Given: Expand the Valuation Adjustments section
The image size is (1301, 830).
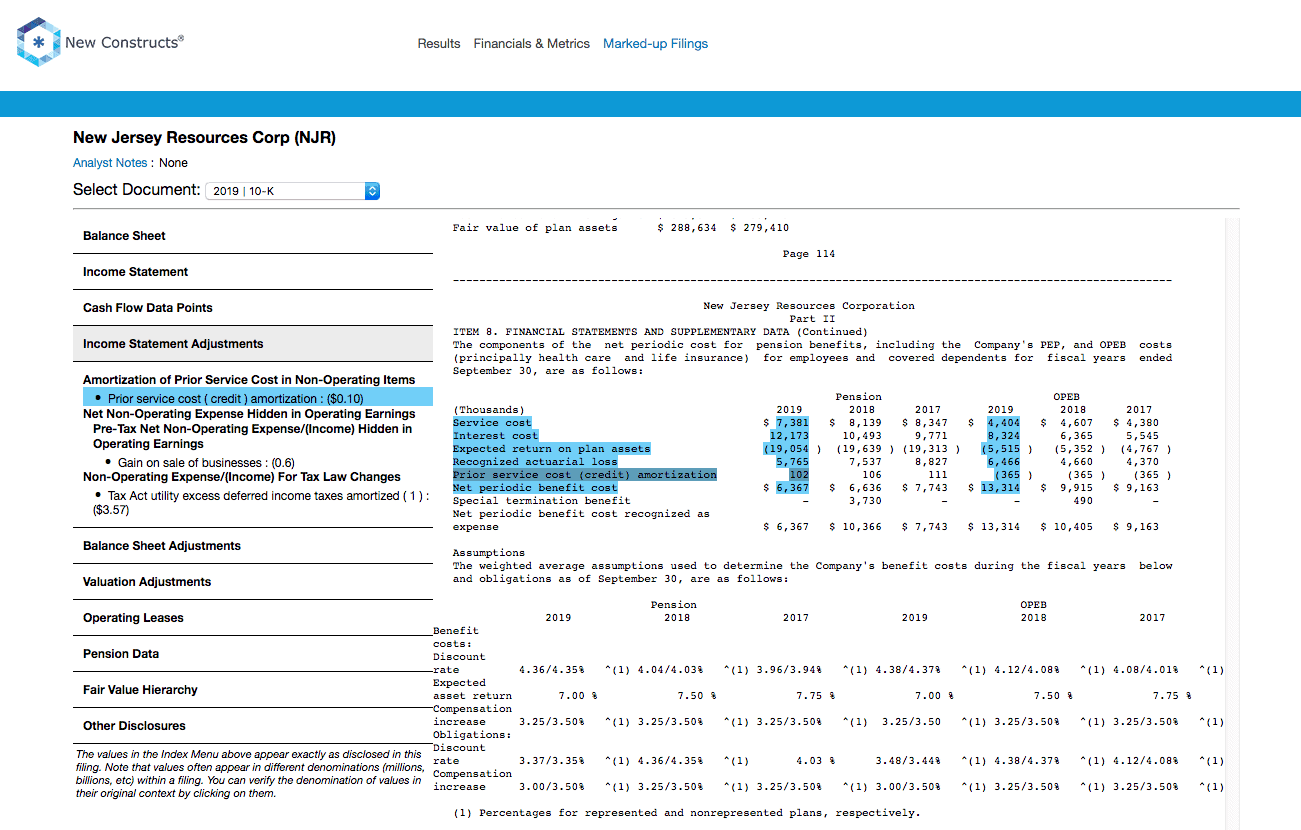Looking at the screenshot, I should click(x=253, y=582).
